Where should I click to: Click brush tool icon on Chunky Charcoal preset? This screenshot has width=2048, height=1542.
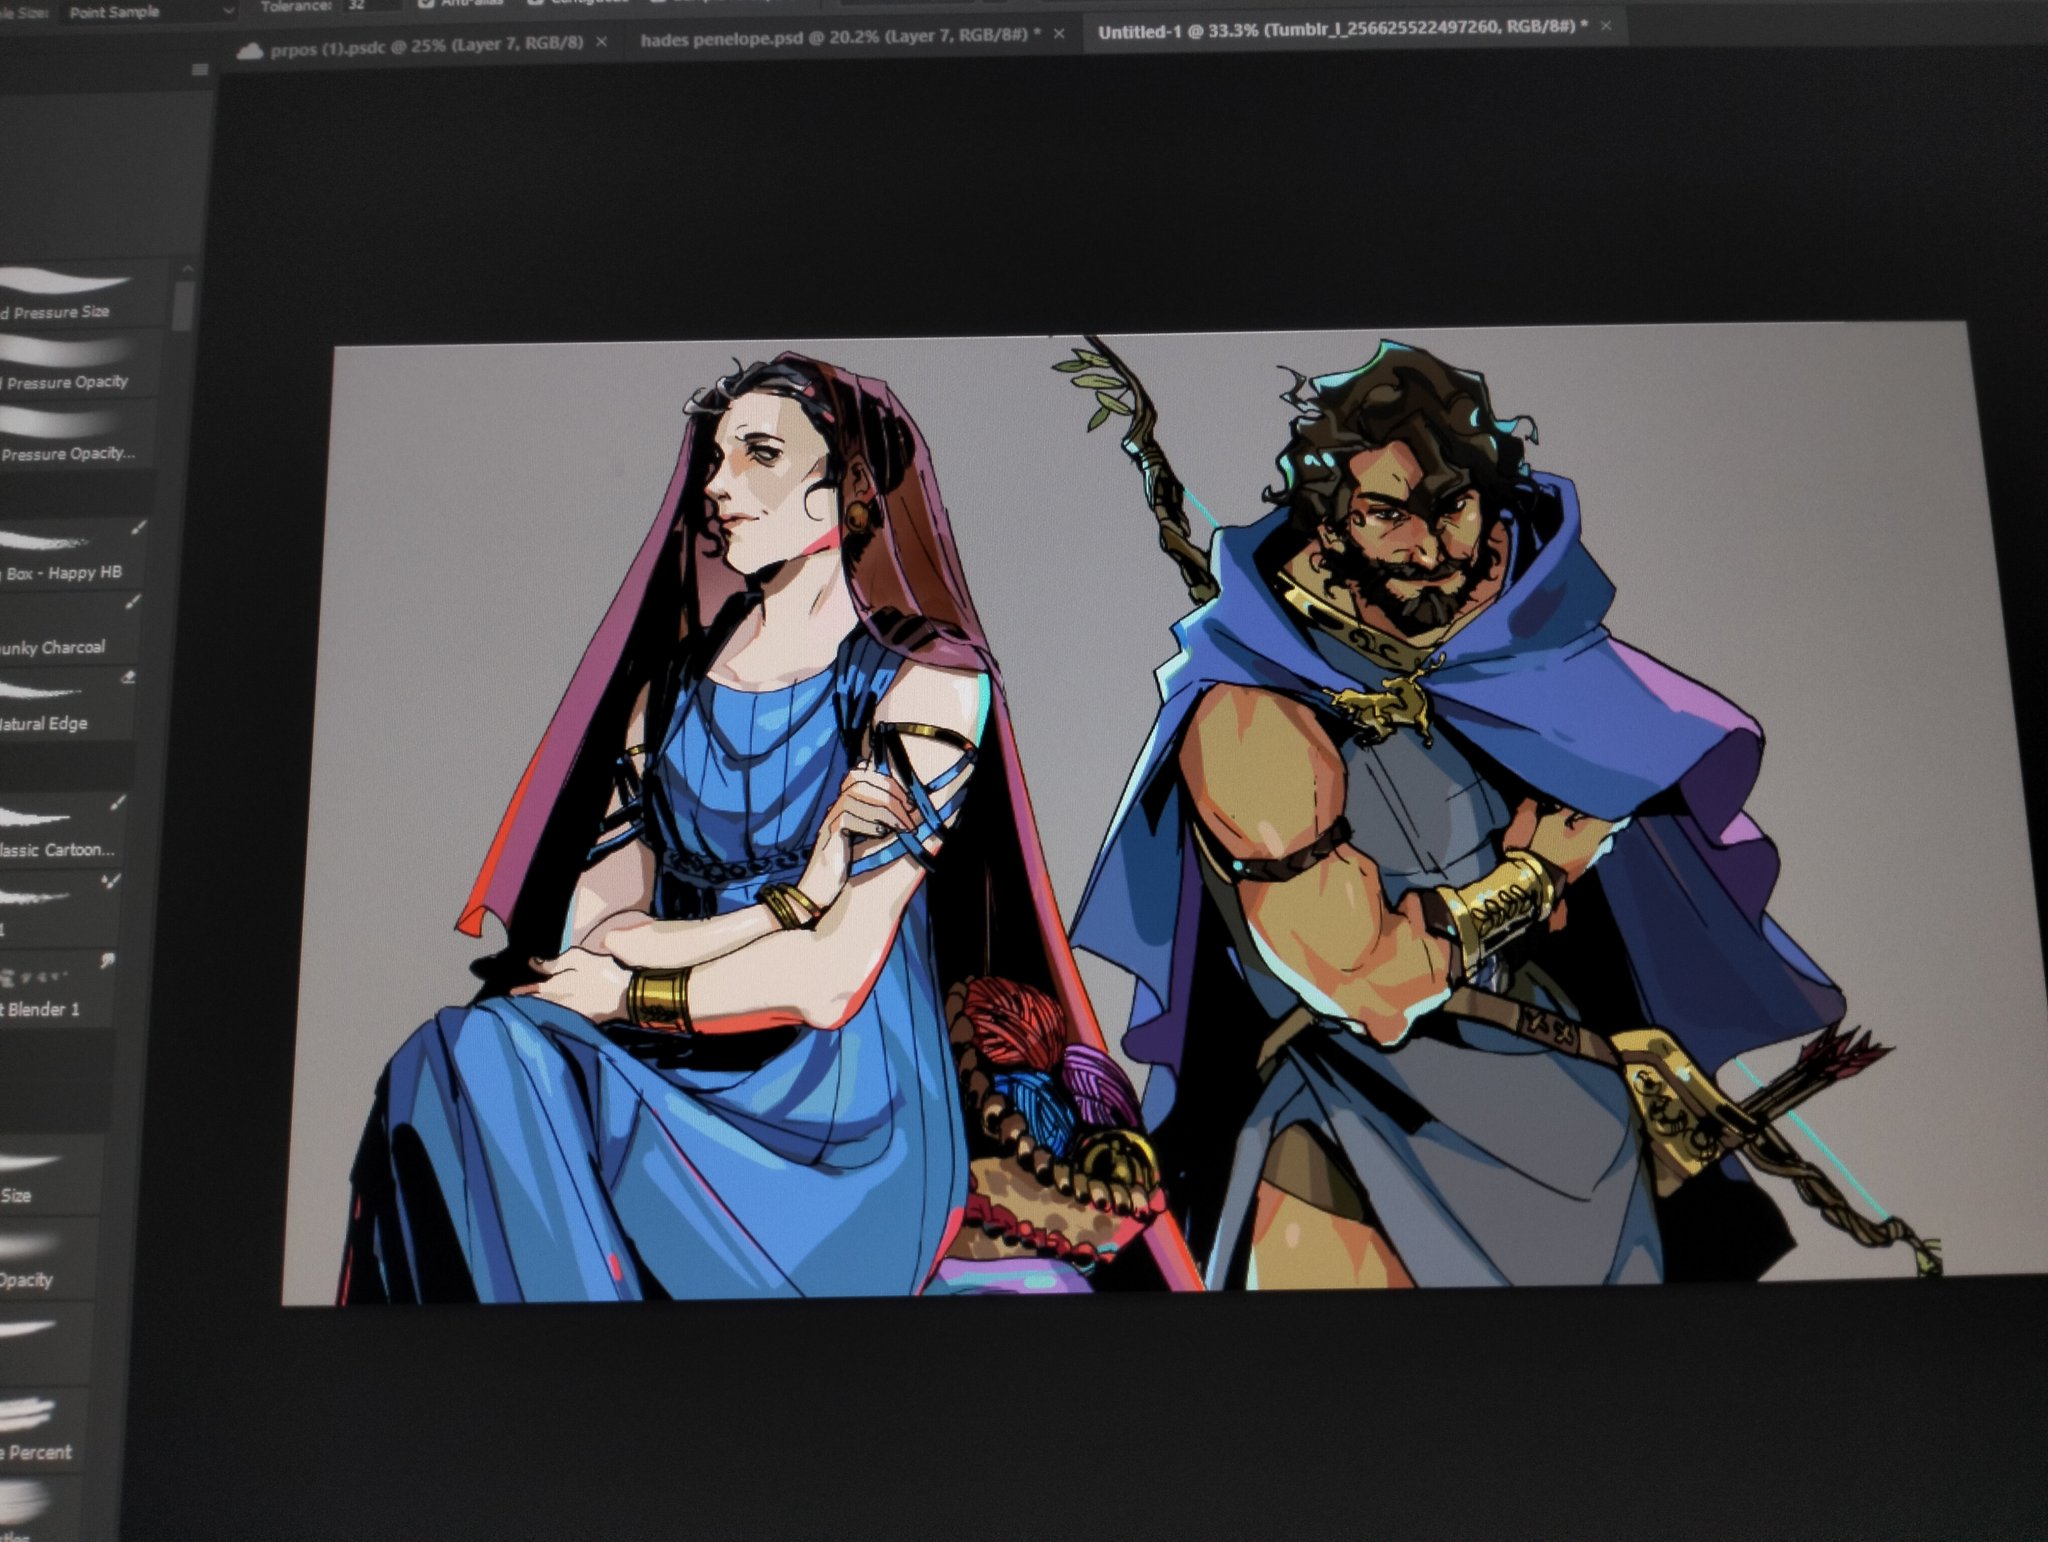133,602
